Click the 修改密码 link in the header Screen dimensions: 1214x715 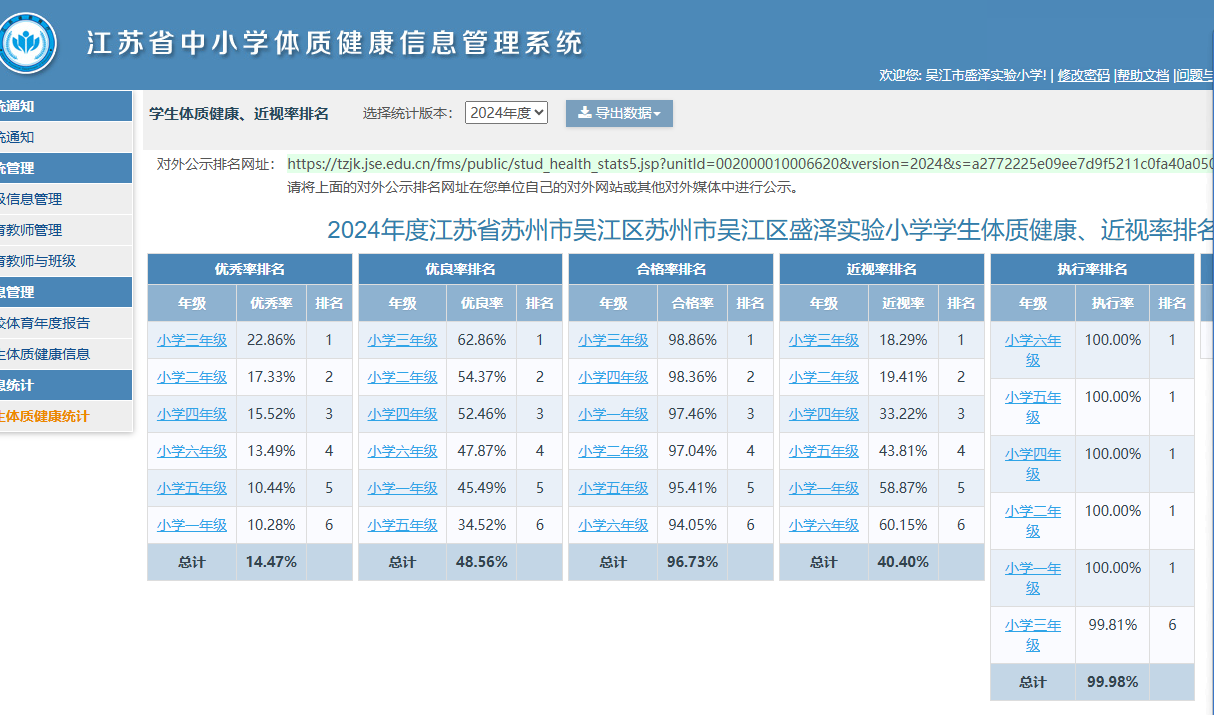pyautogui.click(x=1083, y=75)
